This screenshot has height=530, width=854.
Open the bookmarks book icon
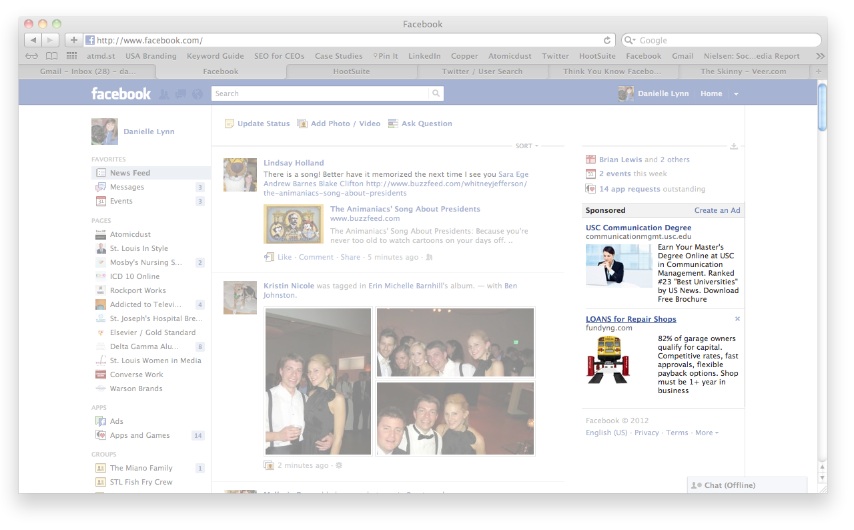pyautogui.click(x=52, y=56)
